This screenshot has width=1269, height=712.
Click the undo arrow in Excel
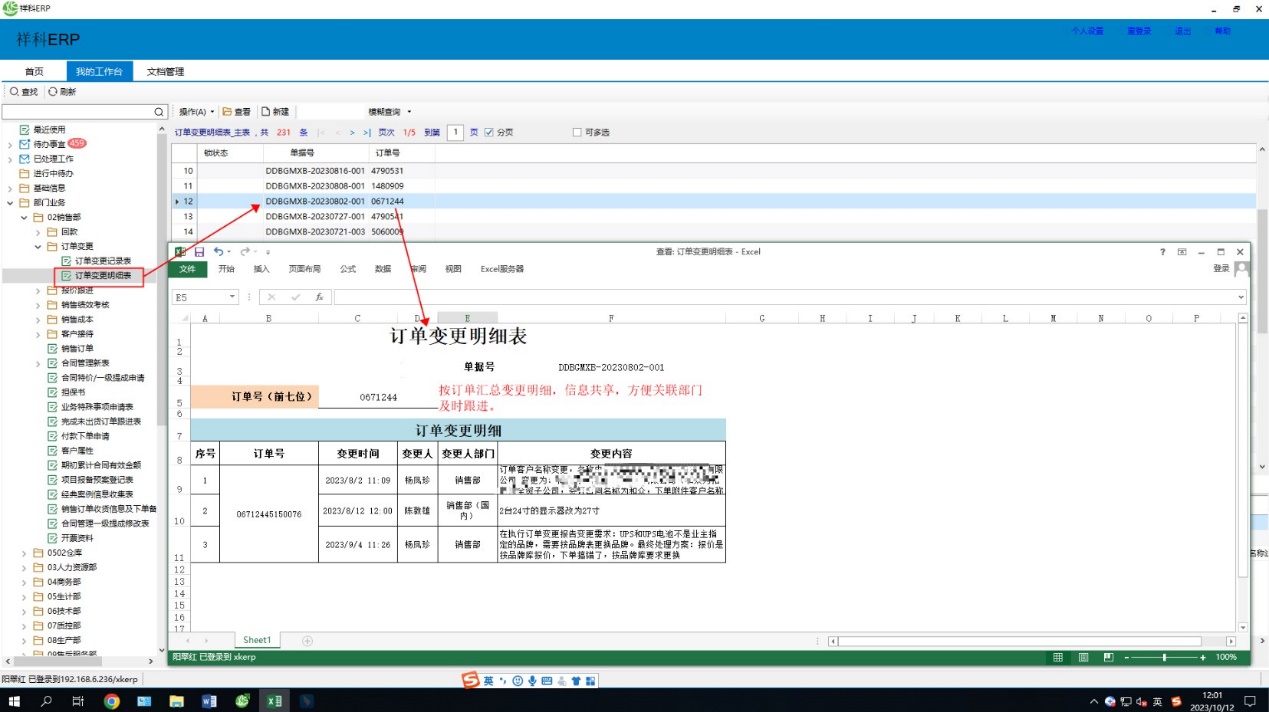pyautogui.click(x=219, y=252)
